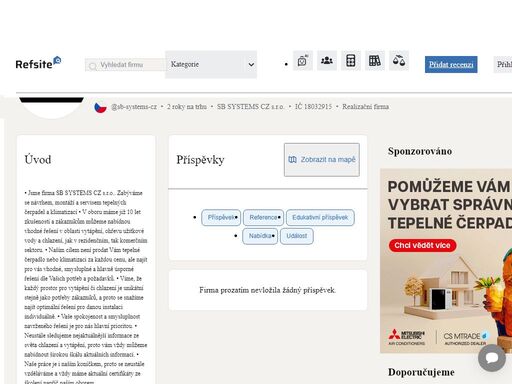The width and height of the screenshot is (512, 384).
Task: Click 'Firma prozatím nevložila žádný příspěvek' message
Action: click(268, 290)
